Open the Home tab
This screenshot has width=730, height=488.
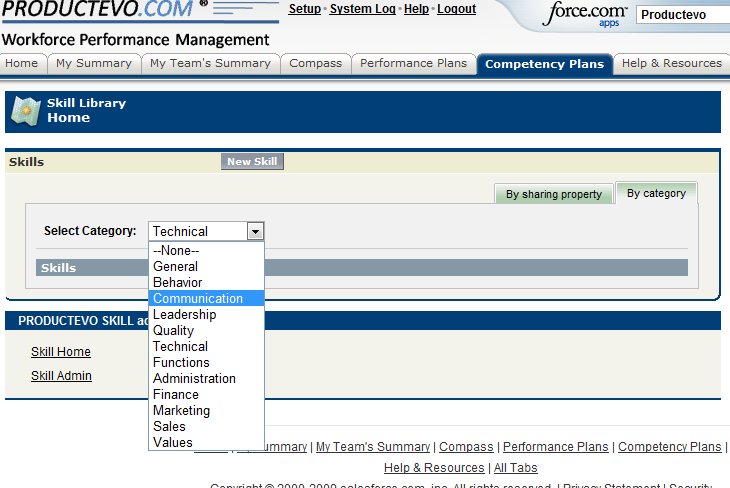pos(22,63)
